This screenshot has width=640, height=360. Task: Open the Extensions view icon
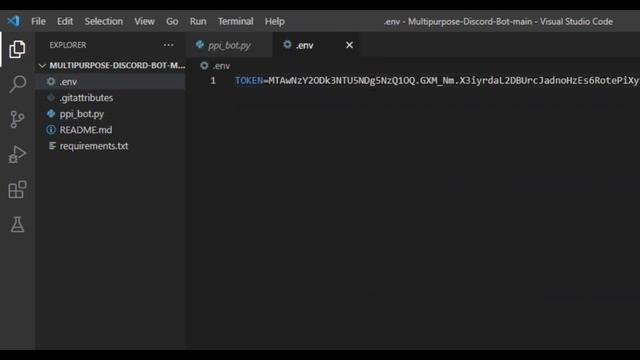click(x=17, y=189)
